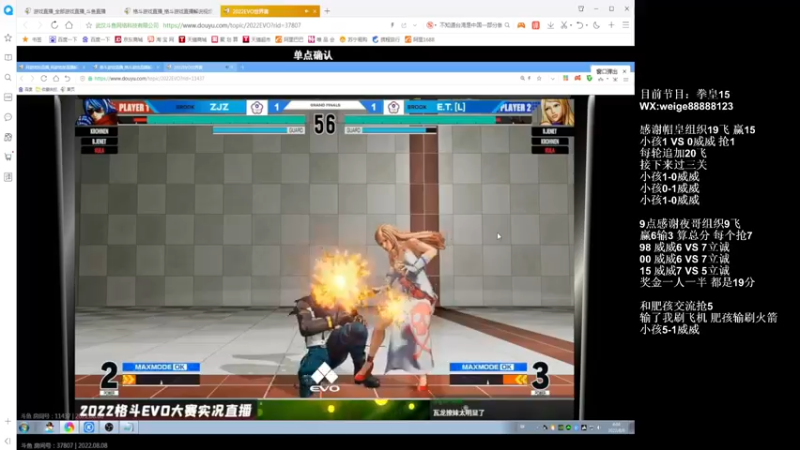The height and width of the screenshot is (450, 800).
Task: Open the 聚划算 bookmark
Action: pos(224,39)
